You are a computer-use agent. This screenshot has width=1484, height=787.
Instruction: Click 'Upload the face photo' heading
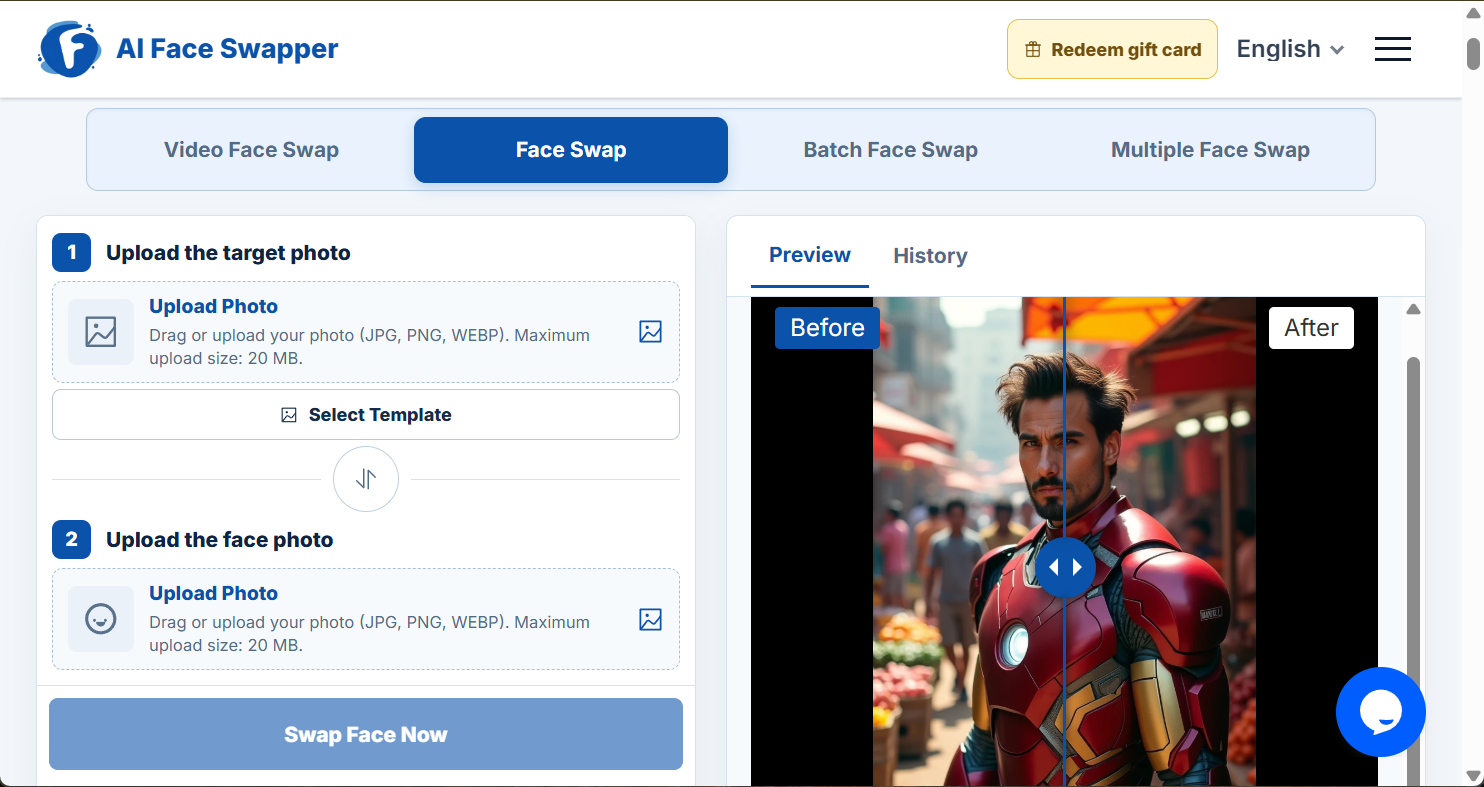pyautogui.click(x=220, y=540)
